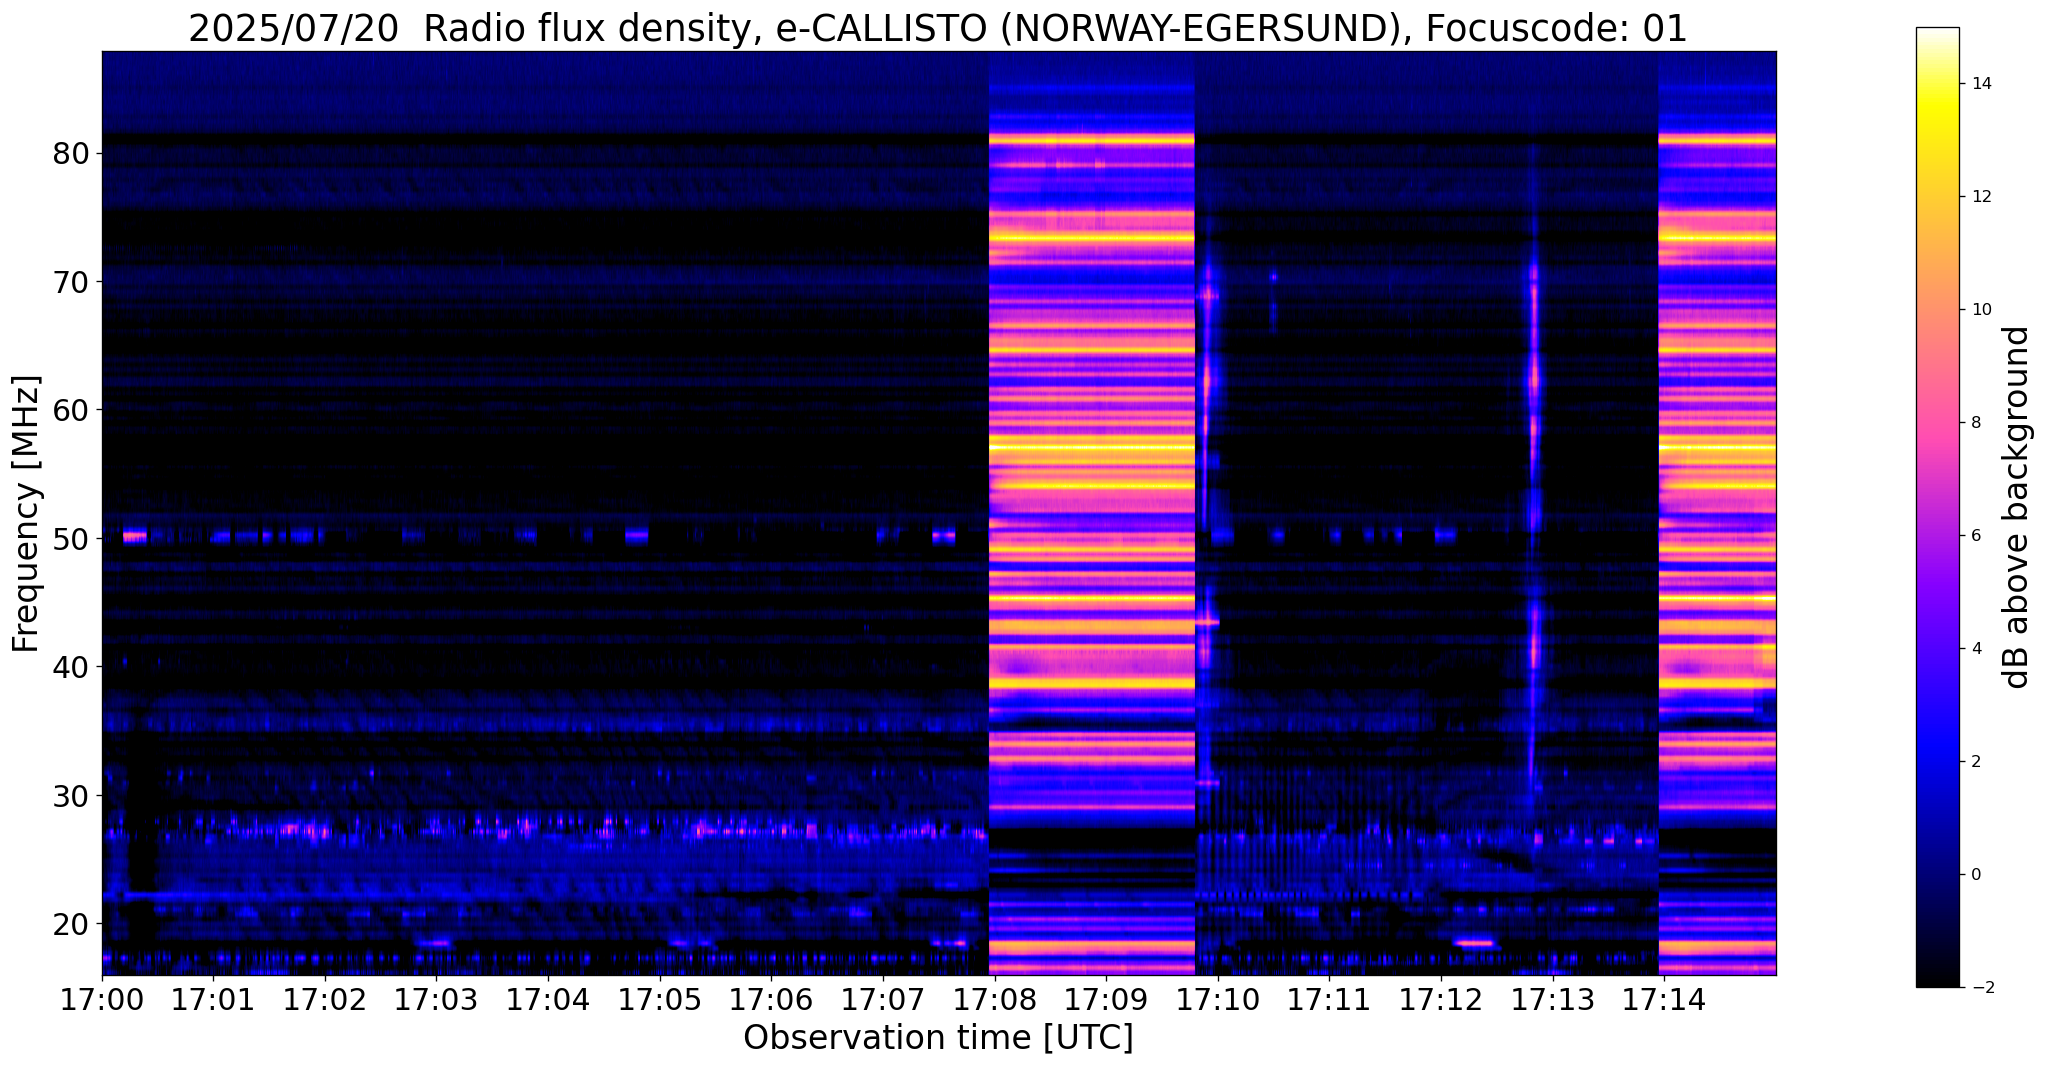Click the colorbar tick value 4

[x=1975, y=648]
